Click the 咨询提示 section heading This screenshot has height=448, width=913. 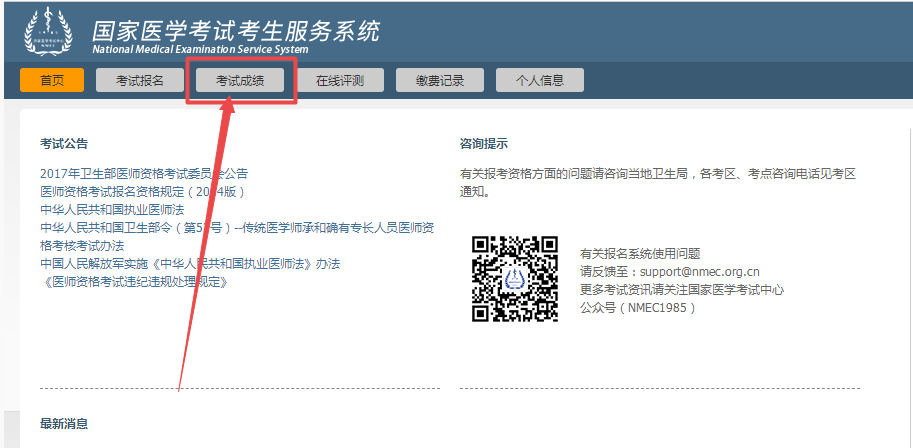click(483, 144)
